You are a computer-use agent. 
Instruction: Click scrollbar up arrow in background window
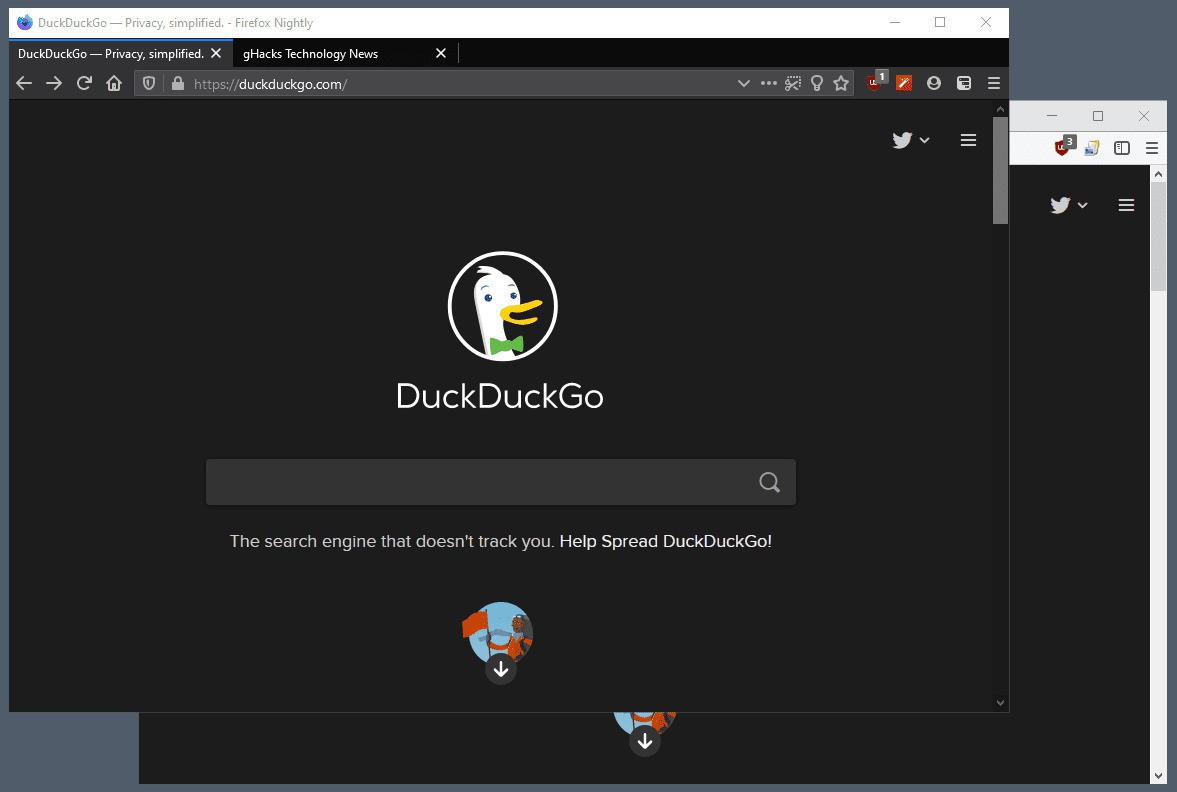[1158, 174]
